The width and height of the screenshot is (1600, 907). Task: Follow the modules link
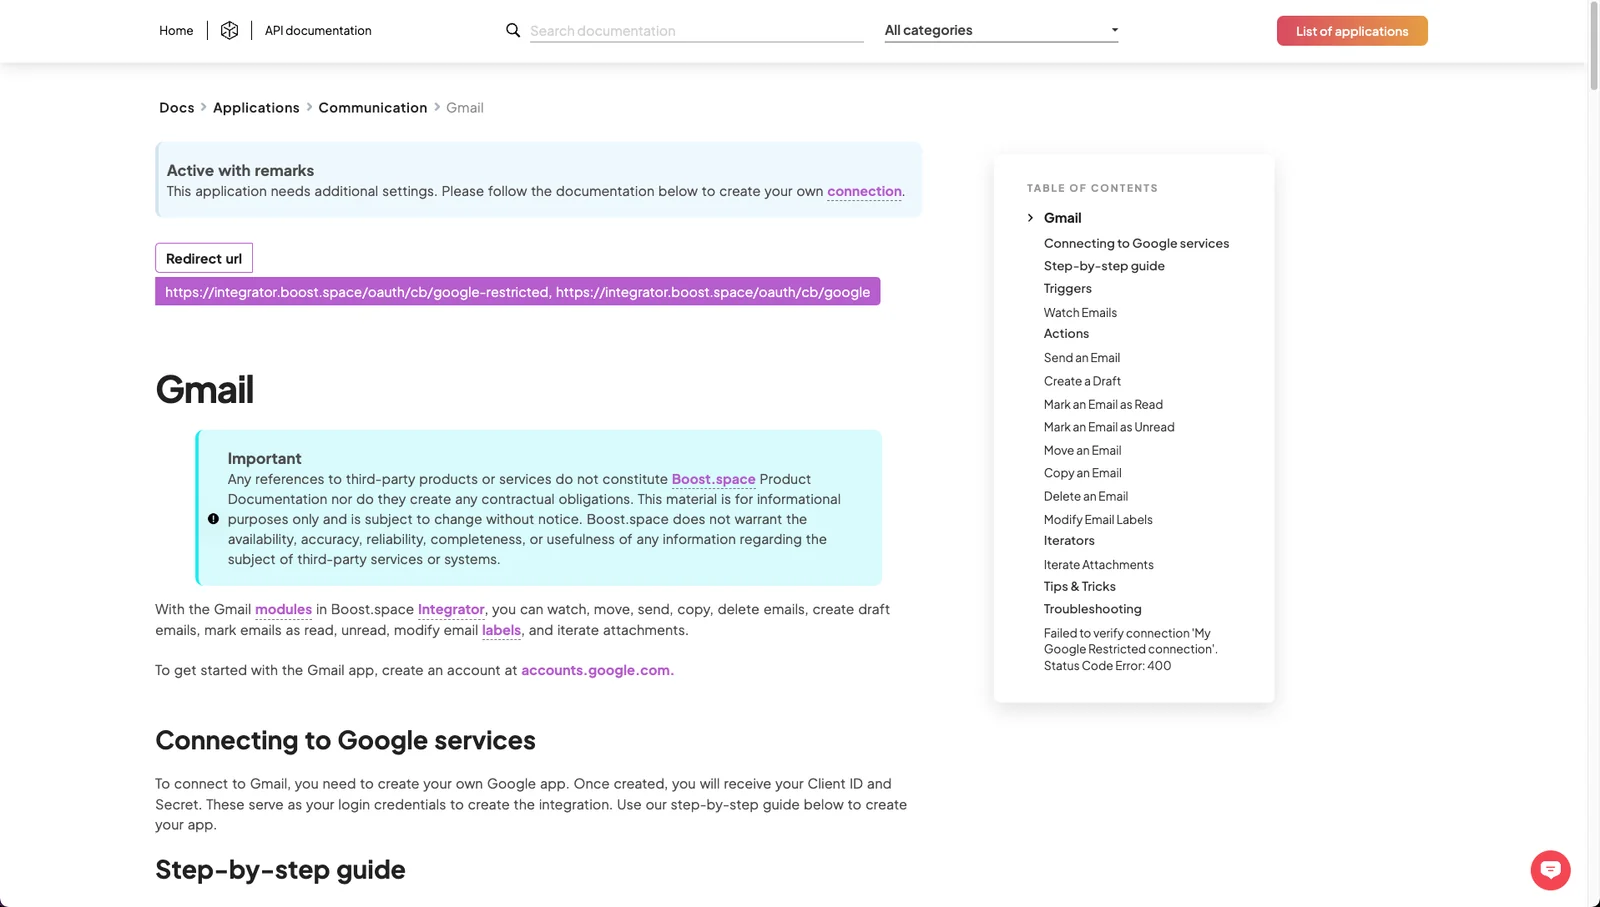coord(284,609)
